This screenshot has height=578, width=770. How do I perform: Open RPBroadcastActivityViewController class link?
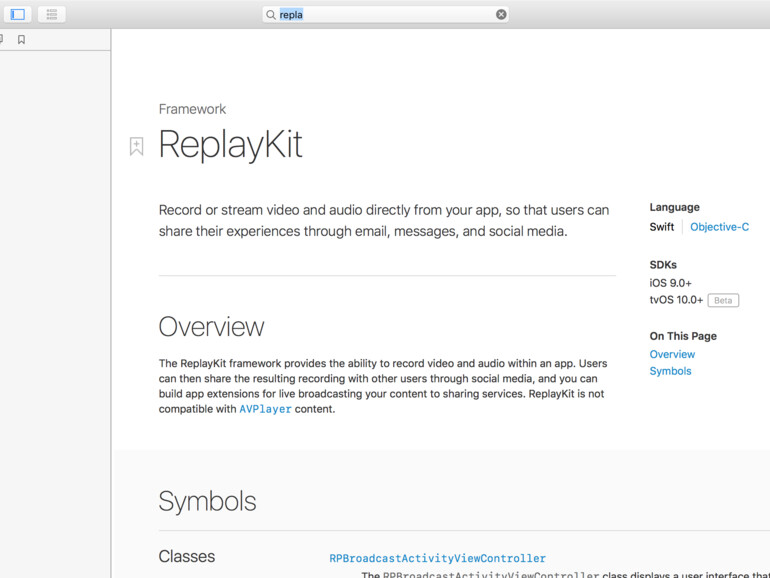[438, 558]
